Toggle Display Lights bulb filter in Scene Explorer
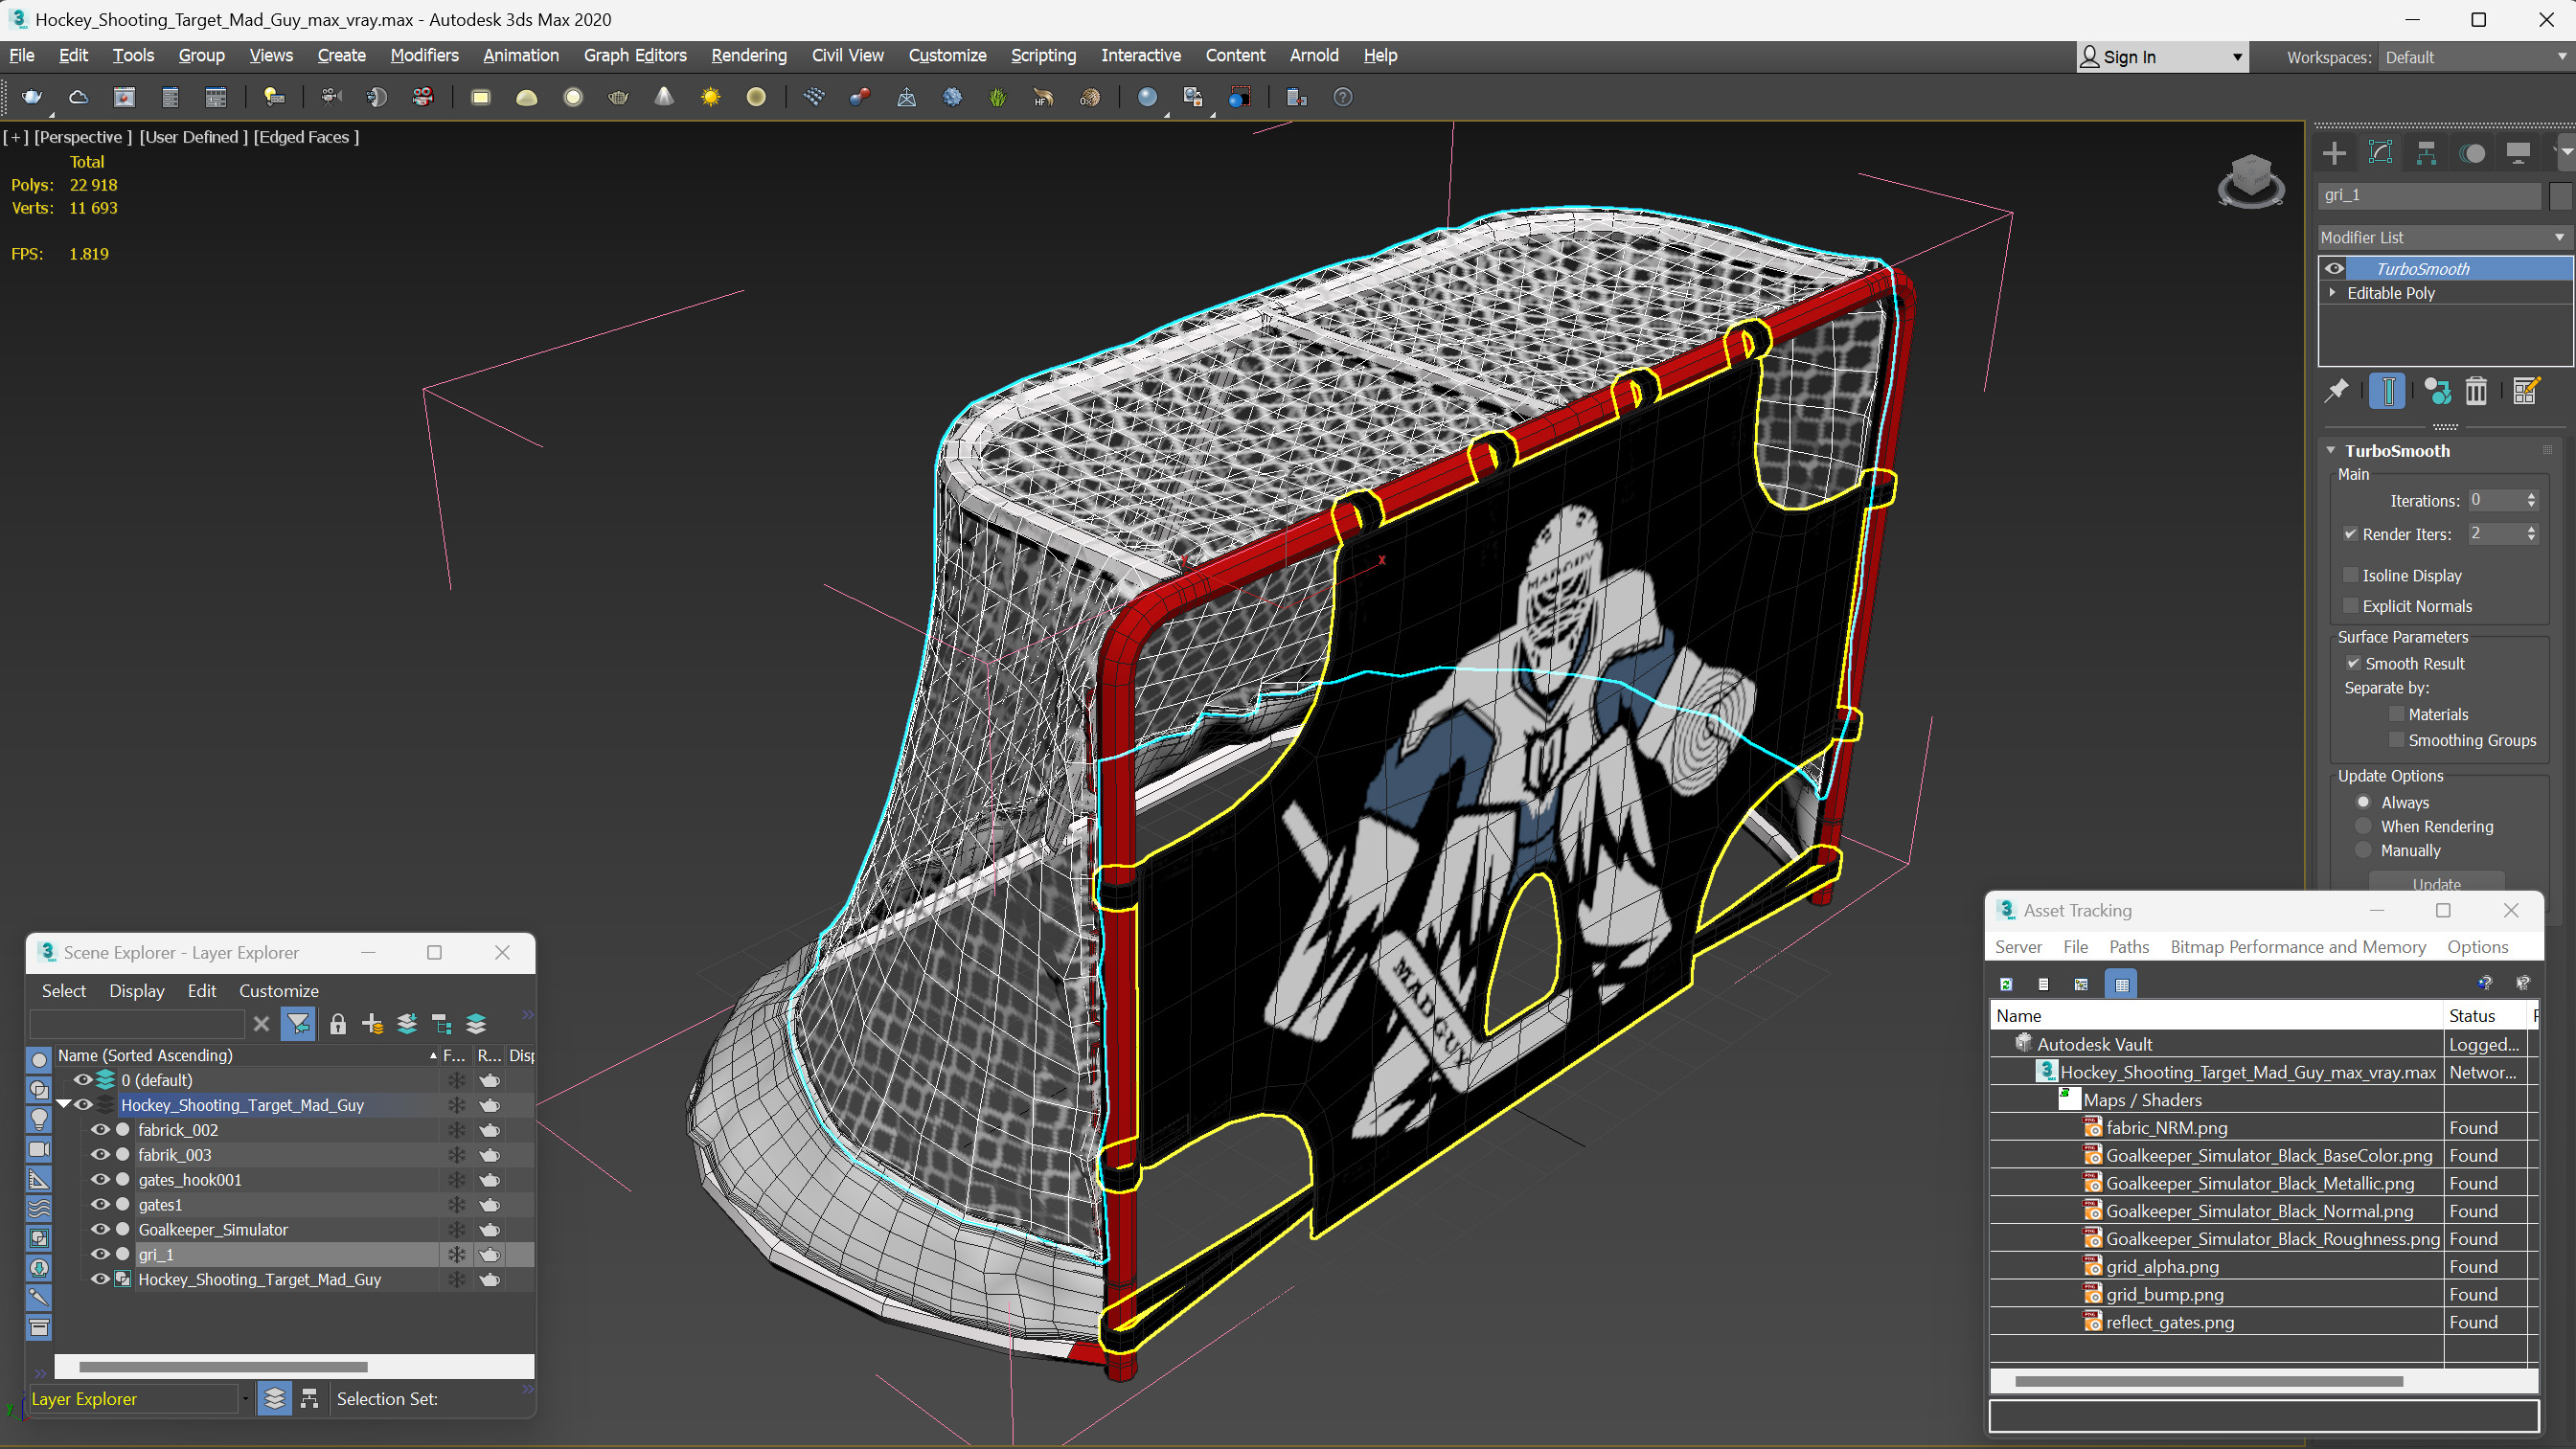2576x1449 pixels. pyautogui.click(x=39, y=1119)
